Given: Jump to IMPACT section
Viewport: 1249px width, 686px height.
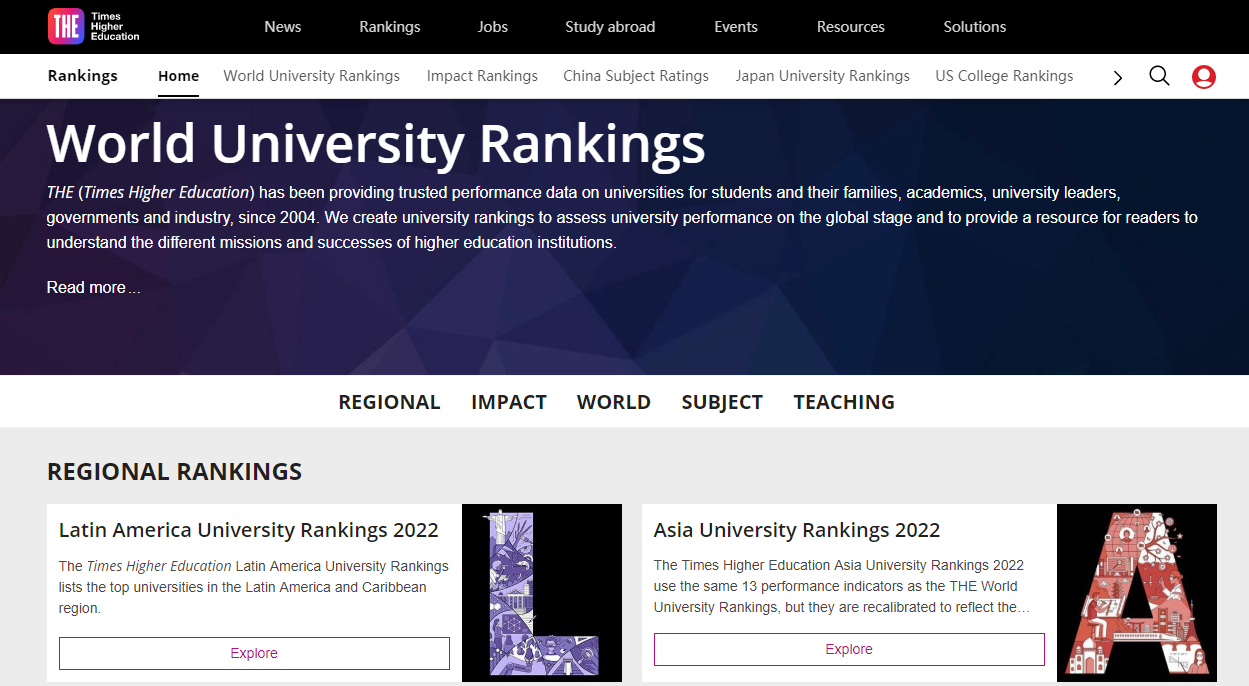Looking at the screenshot, I should click(509, 402).
